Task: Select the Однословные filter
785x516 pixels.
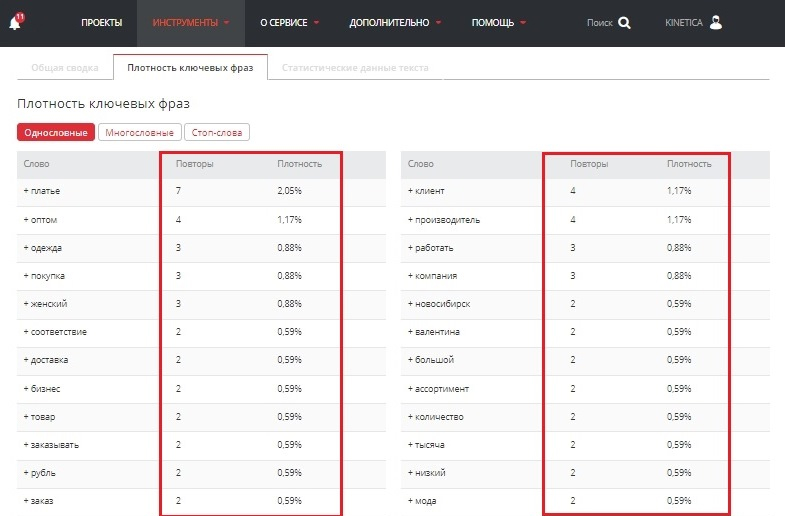Action: pos(56,132)
